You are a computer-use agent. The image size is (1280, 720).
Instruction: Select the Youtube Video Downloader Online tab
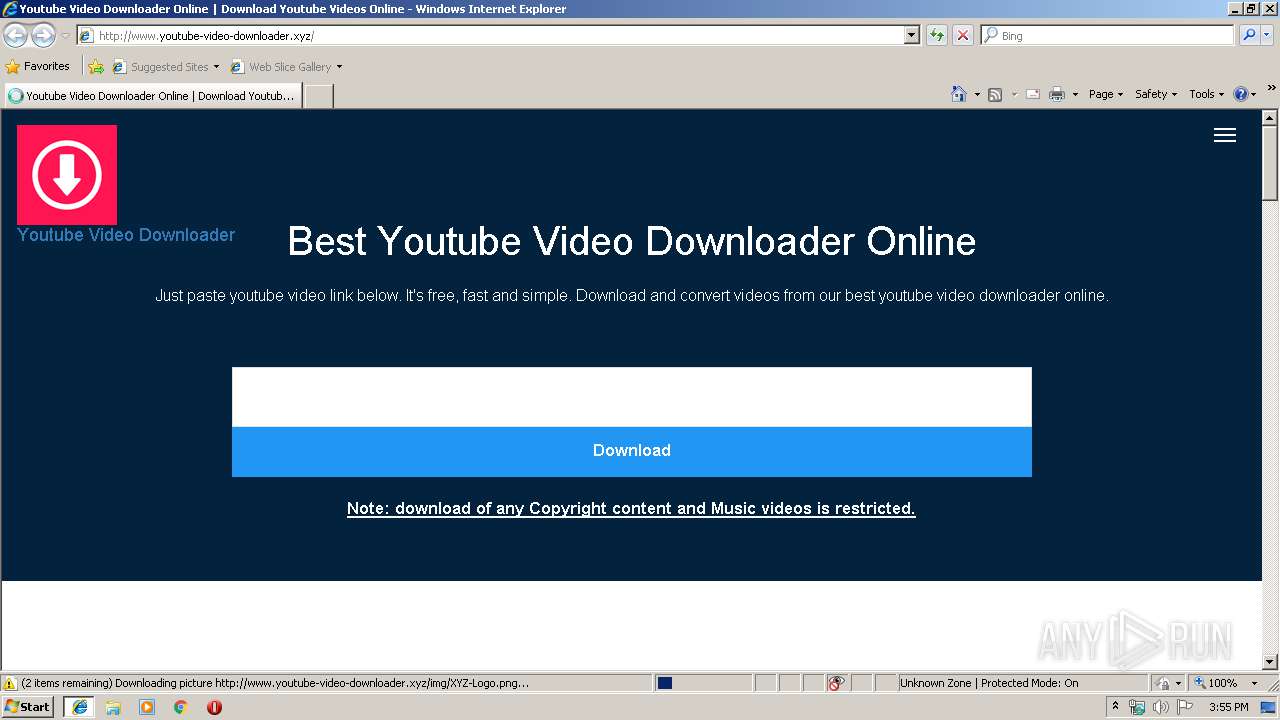click(x=153, y=96)
